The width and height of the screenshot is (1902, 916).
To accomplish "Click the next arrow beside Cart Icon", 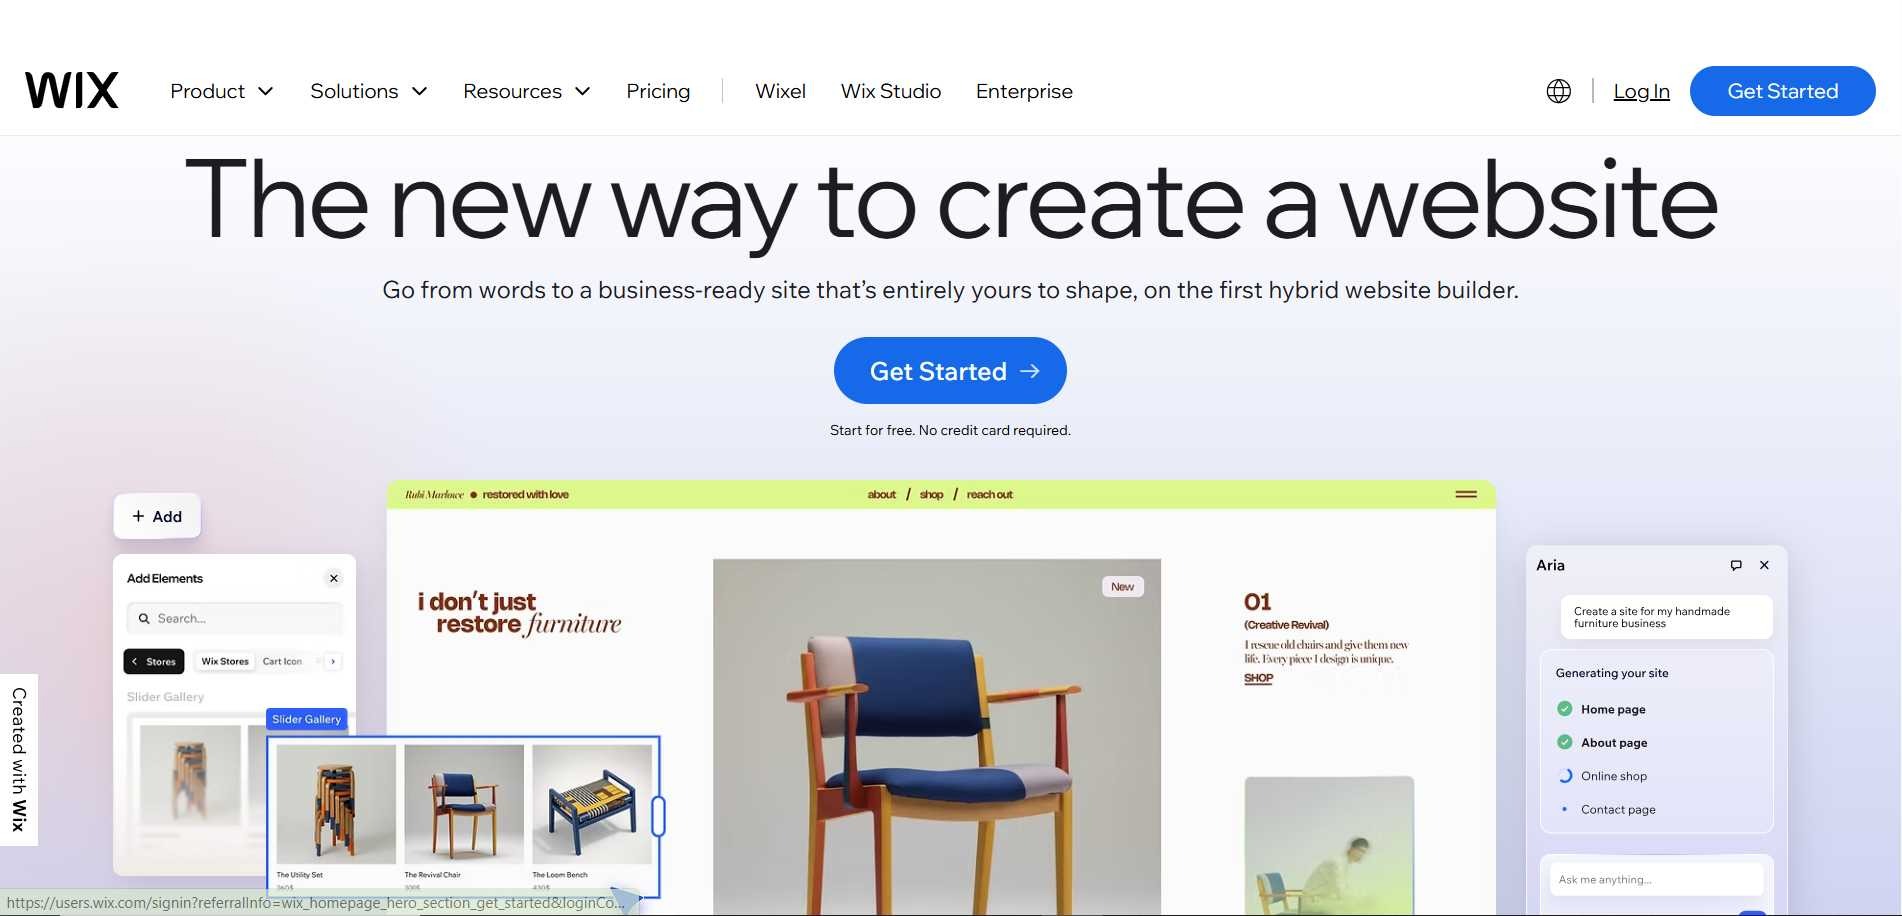I will [x=333, y=661].
